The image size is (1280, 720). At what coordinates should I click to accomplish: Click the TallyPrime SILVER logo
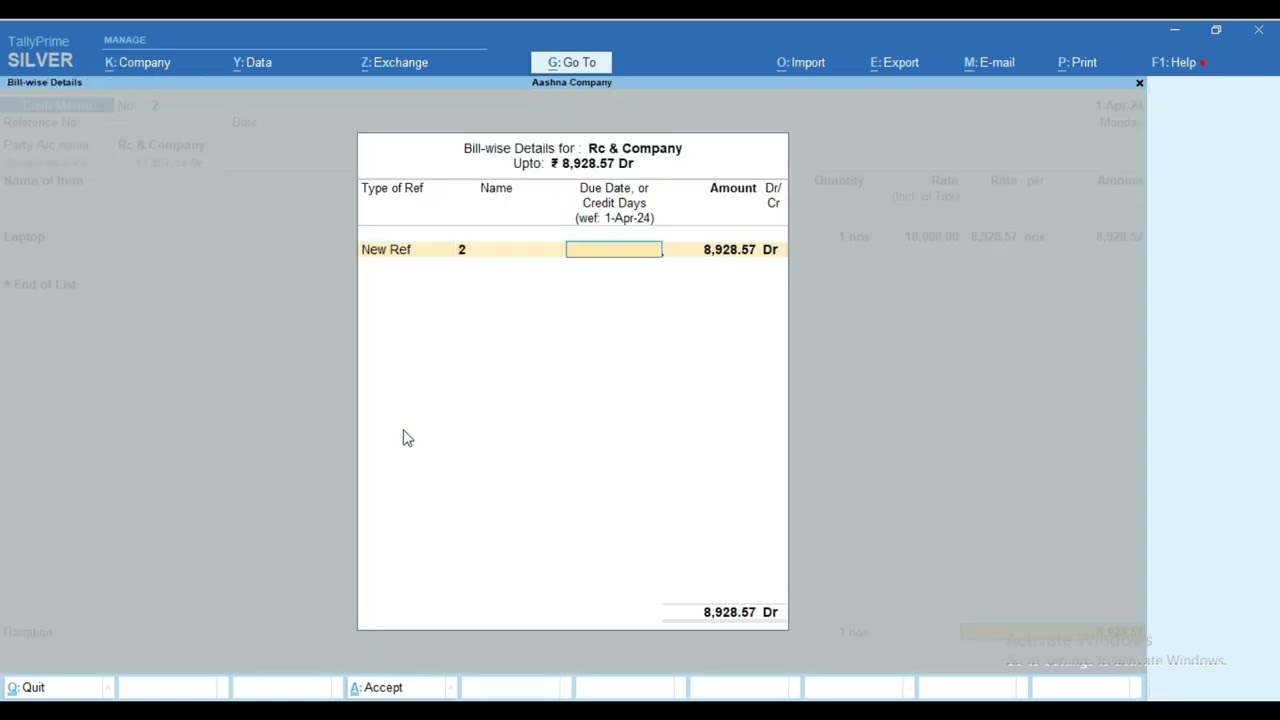(40, 52)
